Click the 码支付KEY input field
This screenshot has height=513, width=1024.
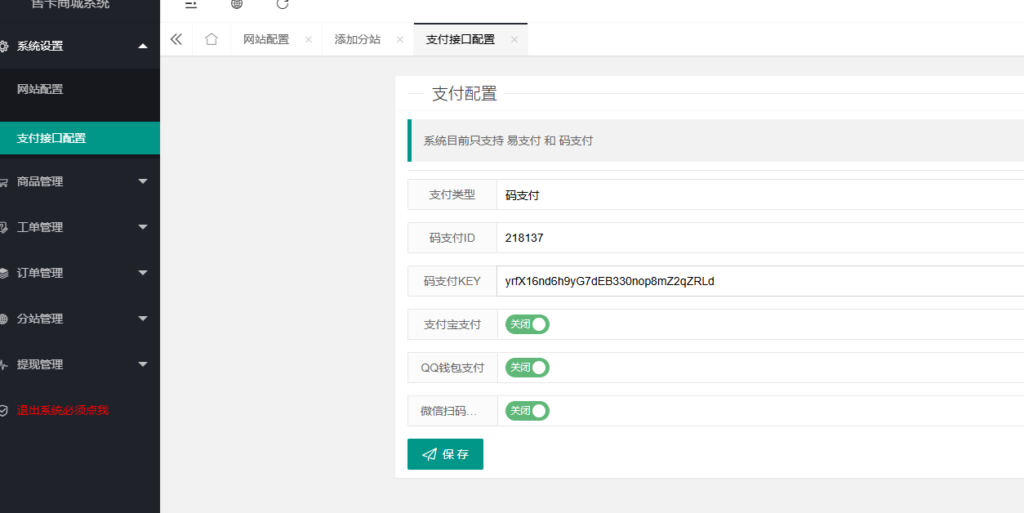760,281
